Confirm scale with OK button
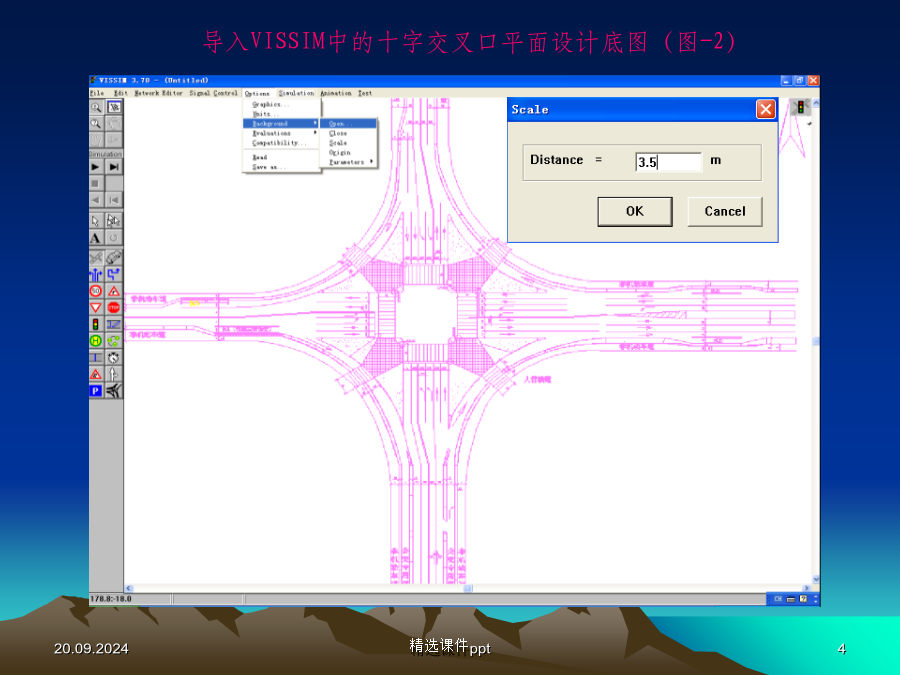 [x=635, y=211]
